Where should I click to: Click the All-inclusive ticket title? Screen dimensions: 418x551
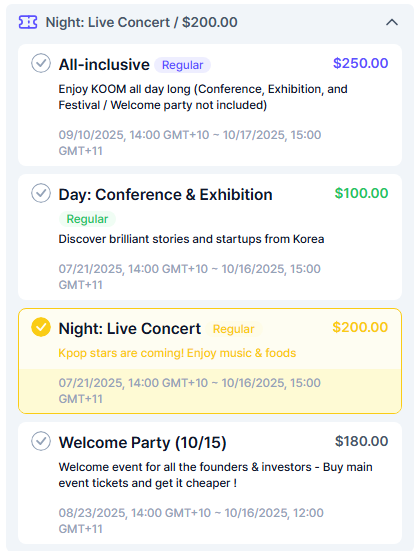[x=104, y=65]
